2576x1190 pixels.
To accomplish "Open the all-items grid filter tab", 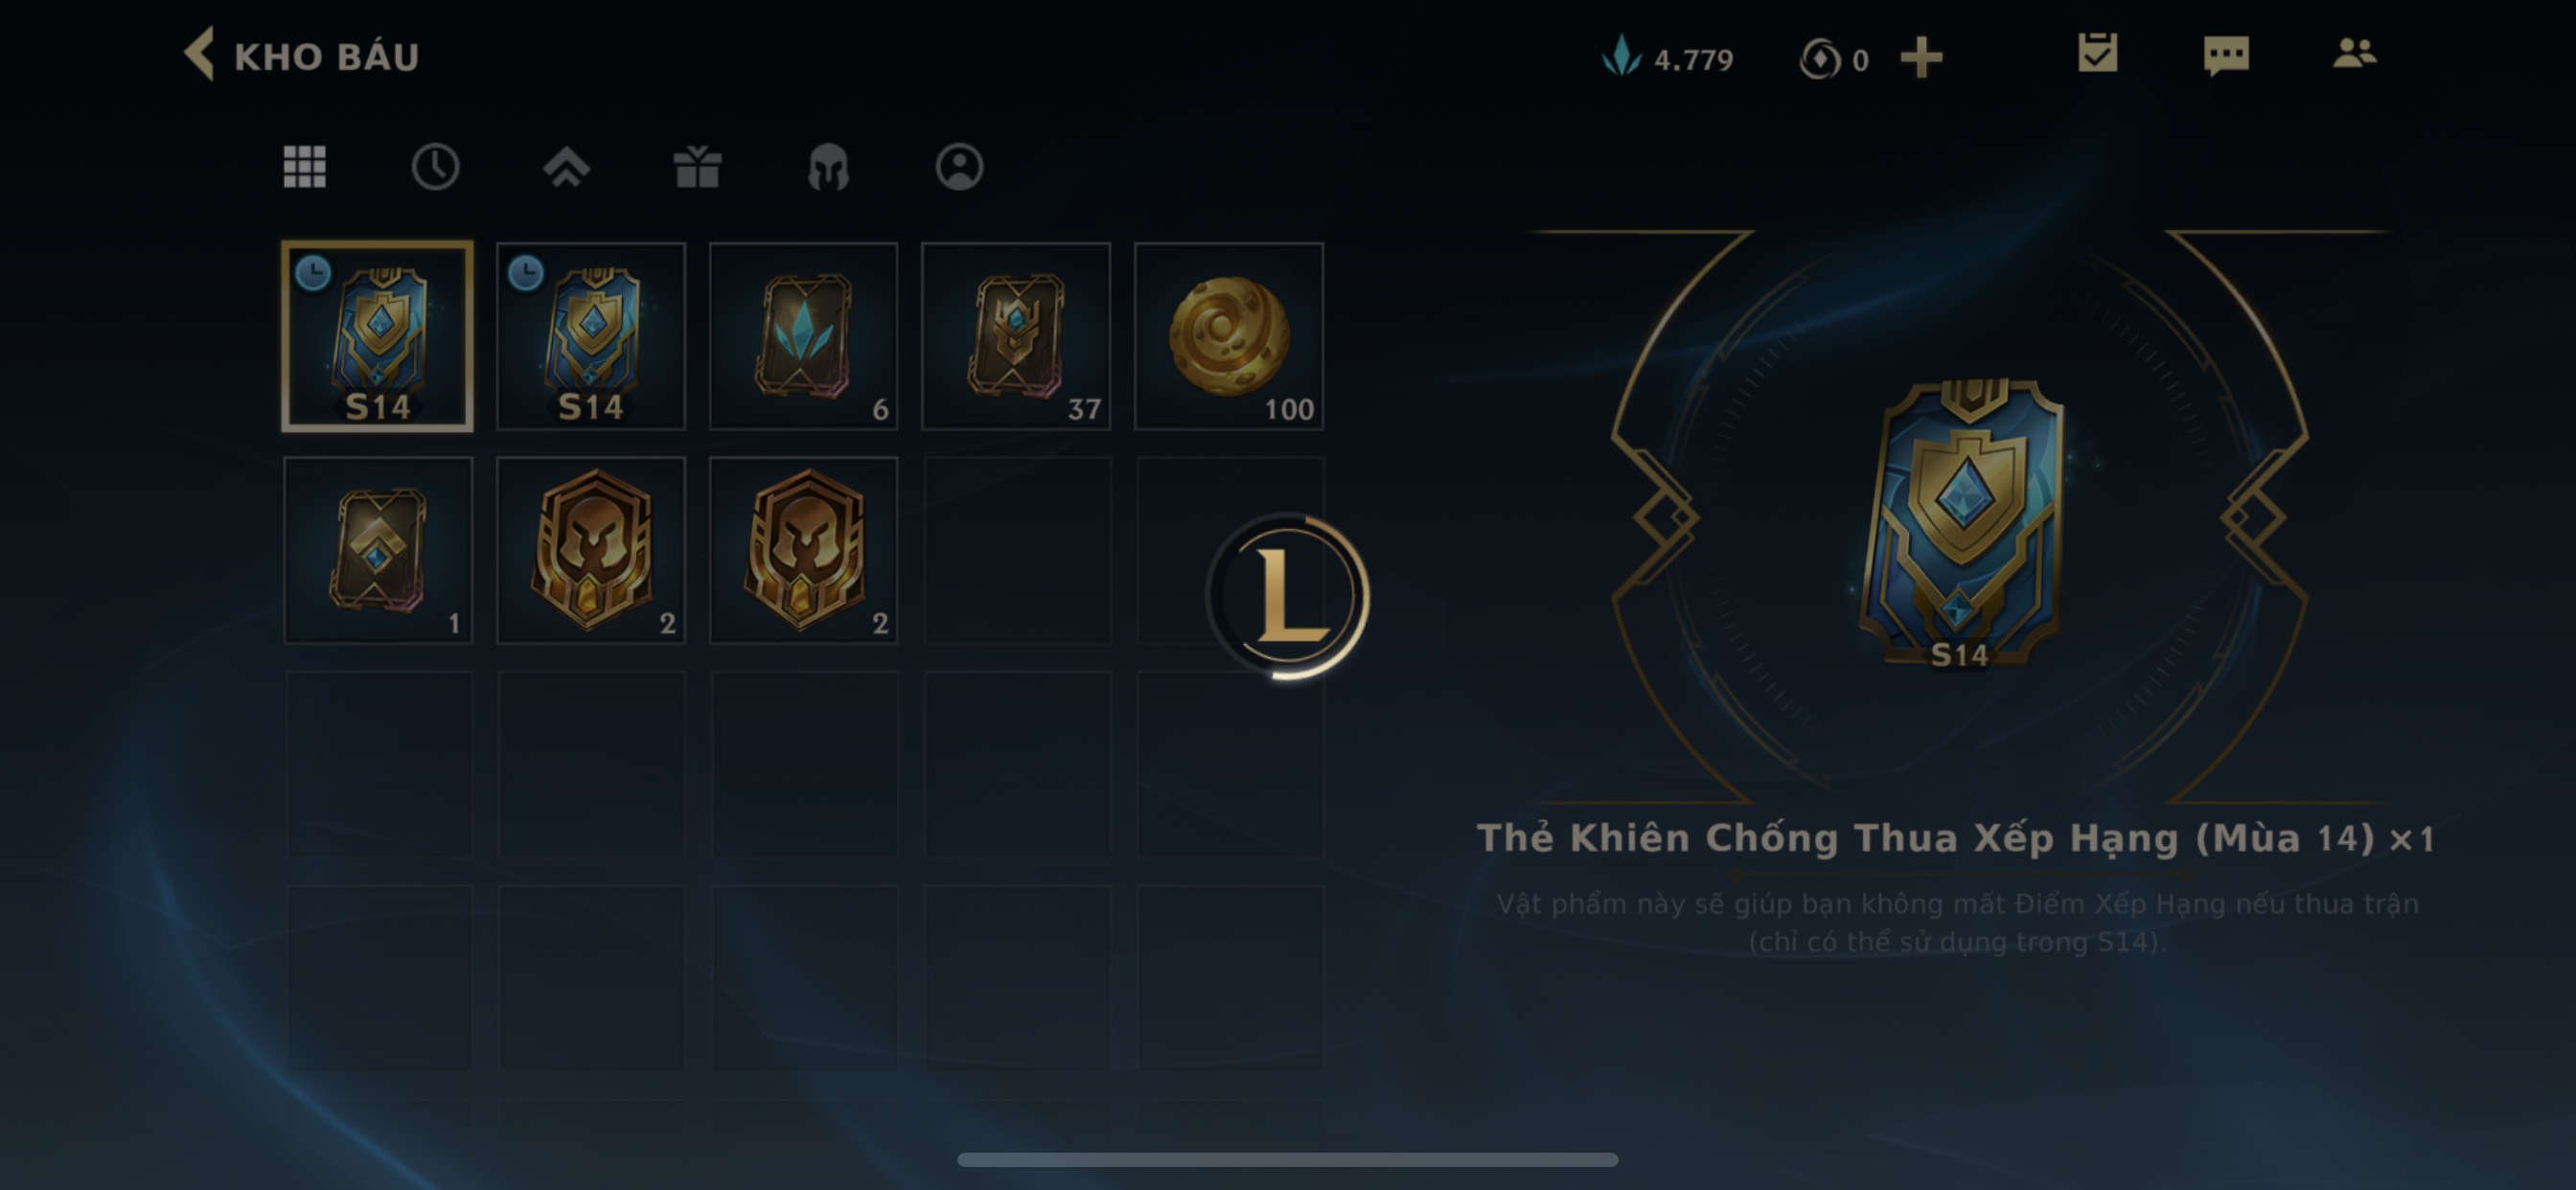I will pos(305,167).
